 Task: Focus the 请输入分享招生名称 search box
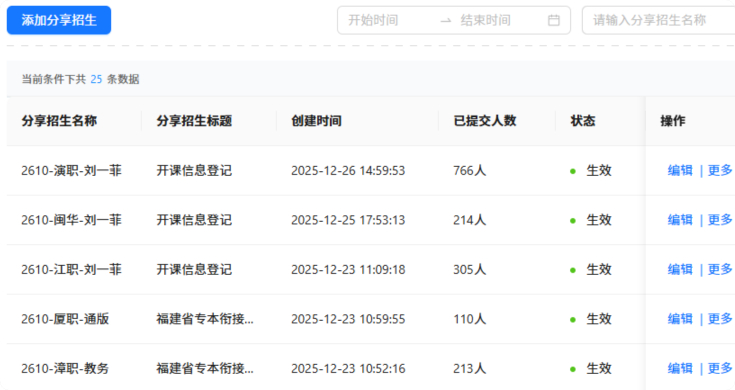click(658, 20)
